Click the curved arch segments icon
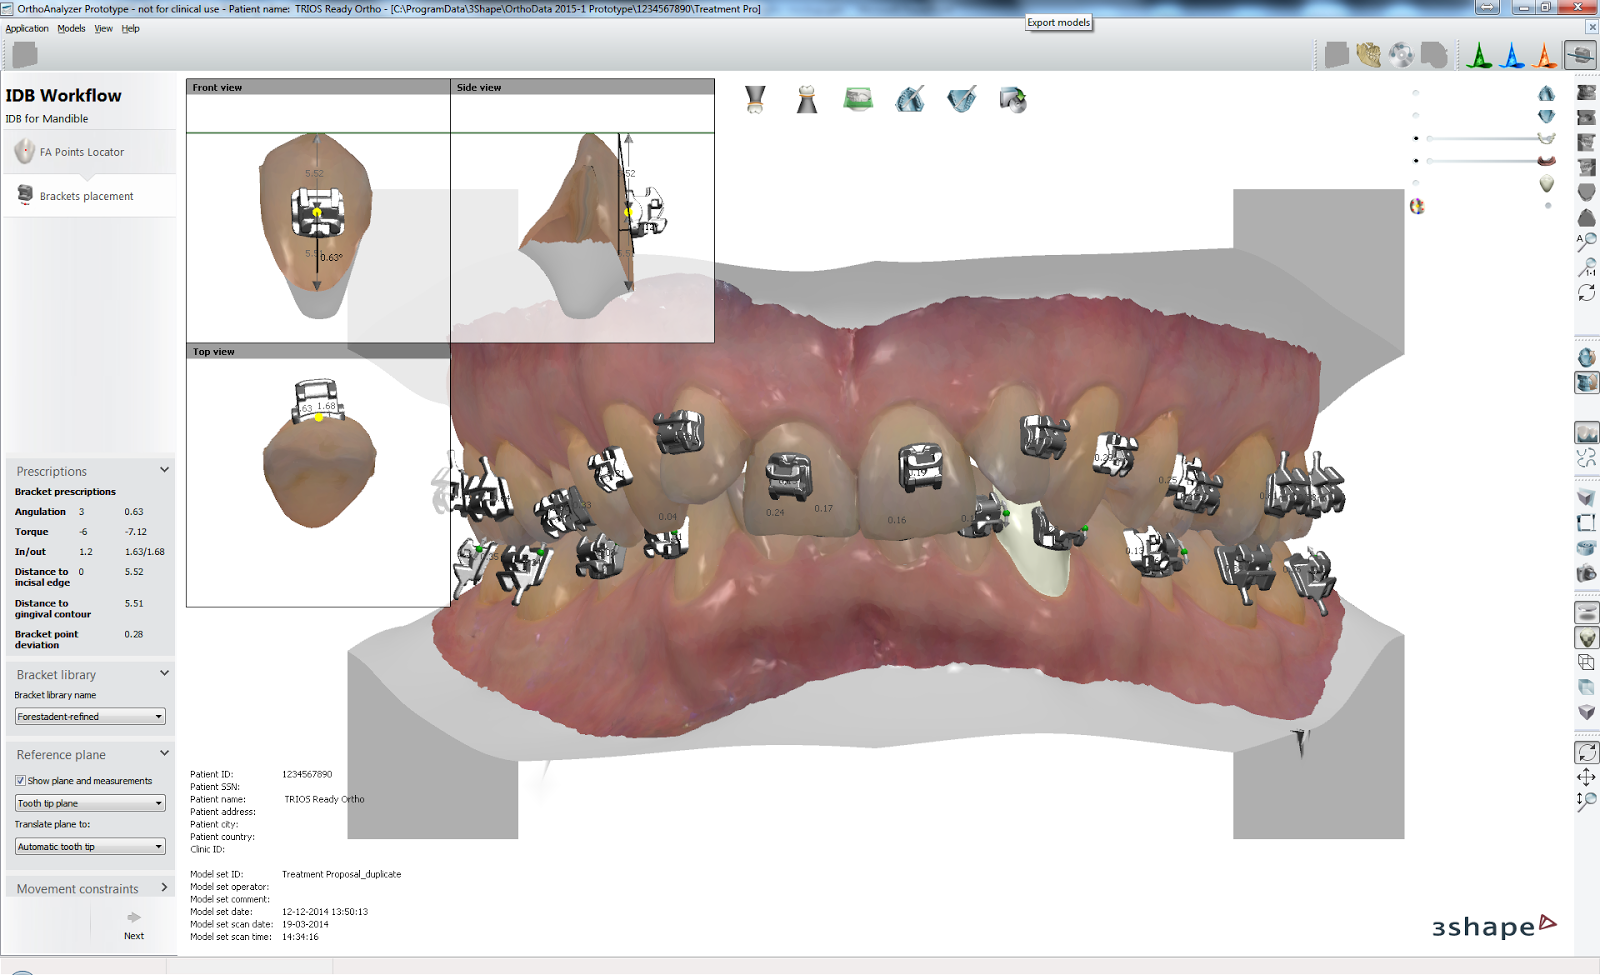The image size is (1600, 975). tap(1587, 458)
